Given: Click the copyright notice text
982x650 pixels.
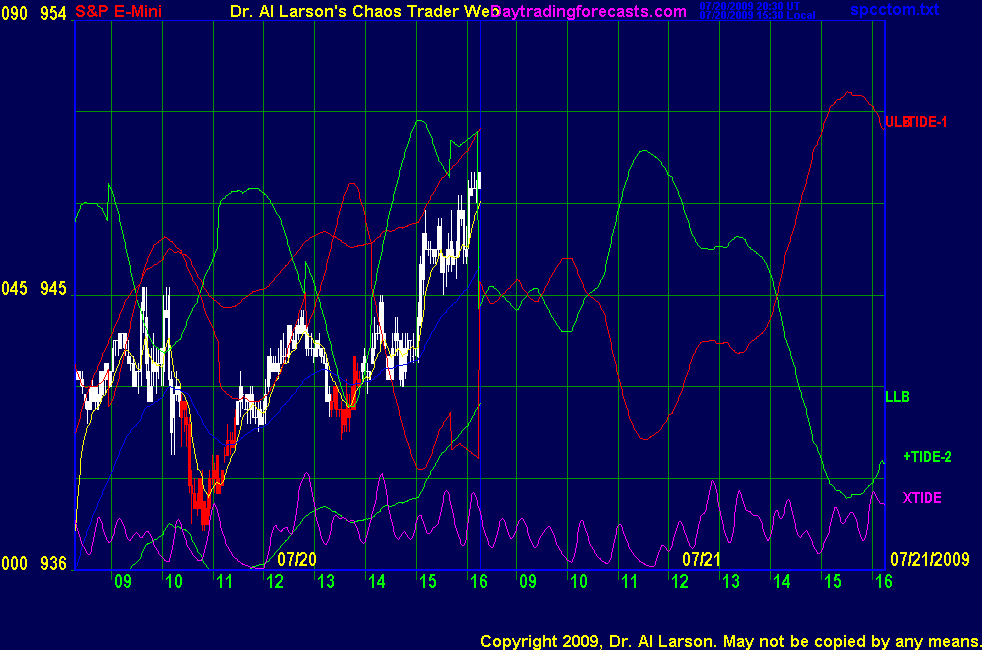Looking at the screenshot, I should (729, 640).
